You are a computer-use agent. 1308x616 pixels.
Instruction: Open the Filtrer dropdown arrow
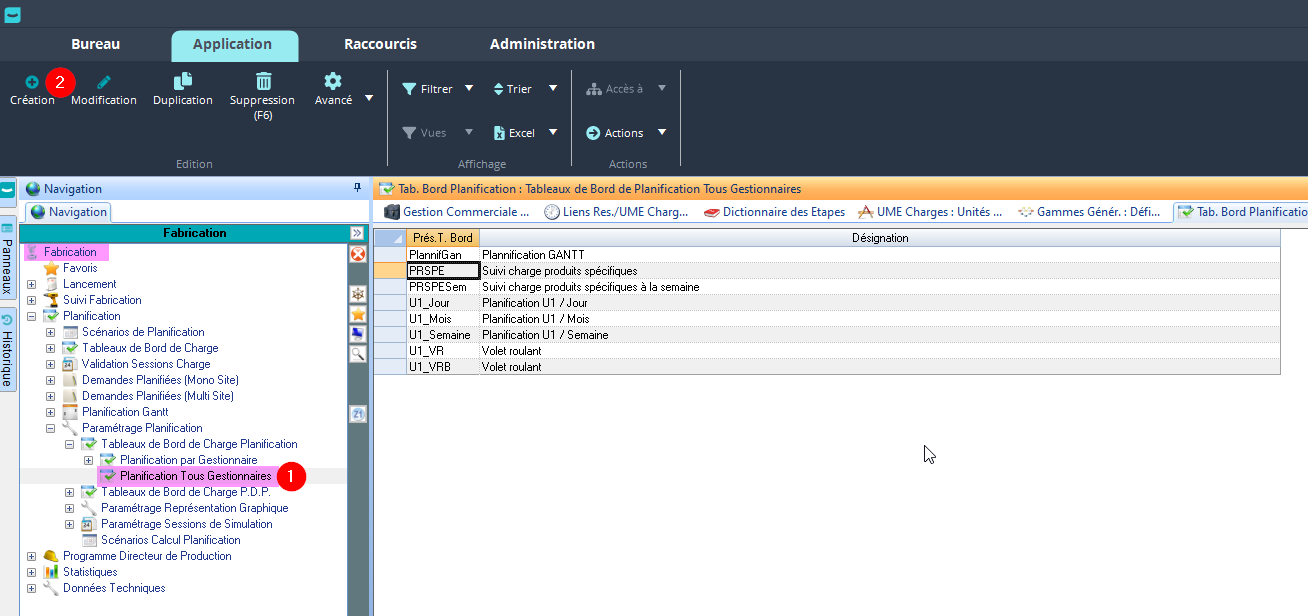pos(469,89)
